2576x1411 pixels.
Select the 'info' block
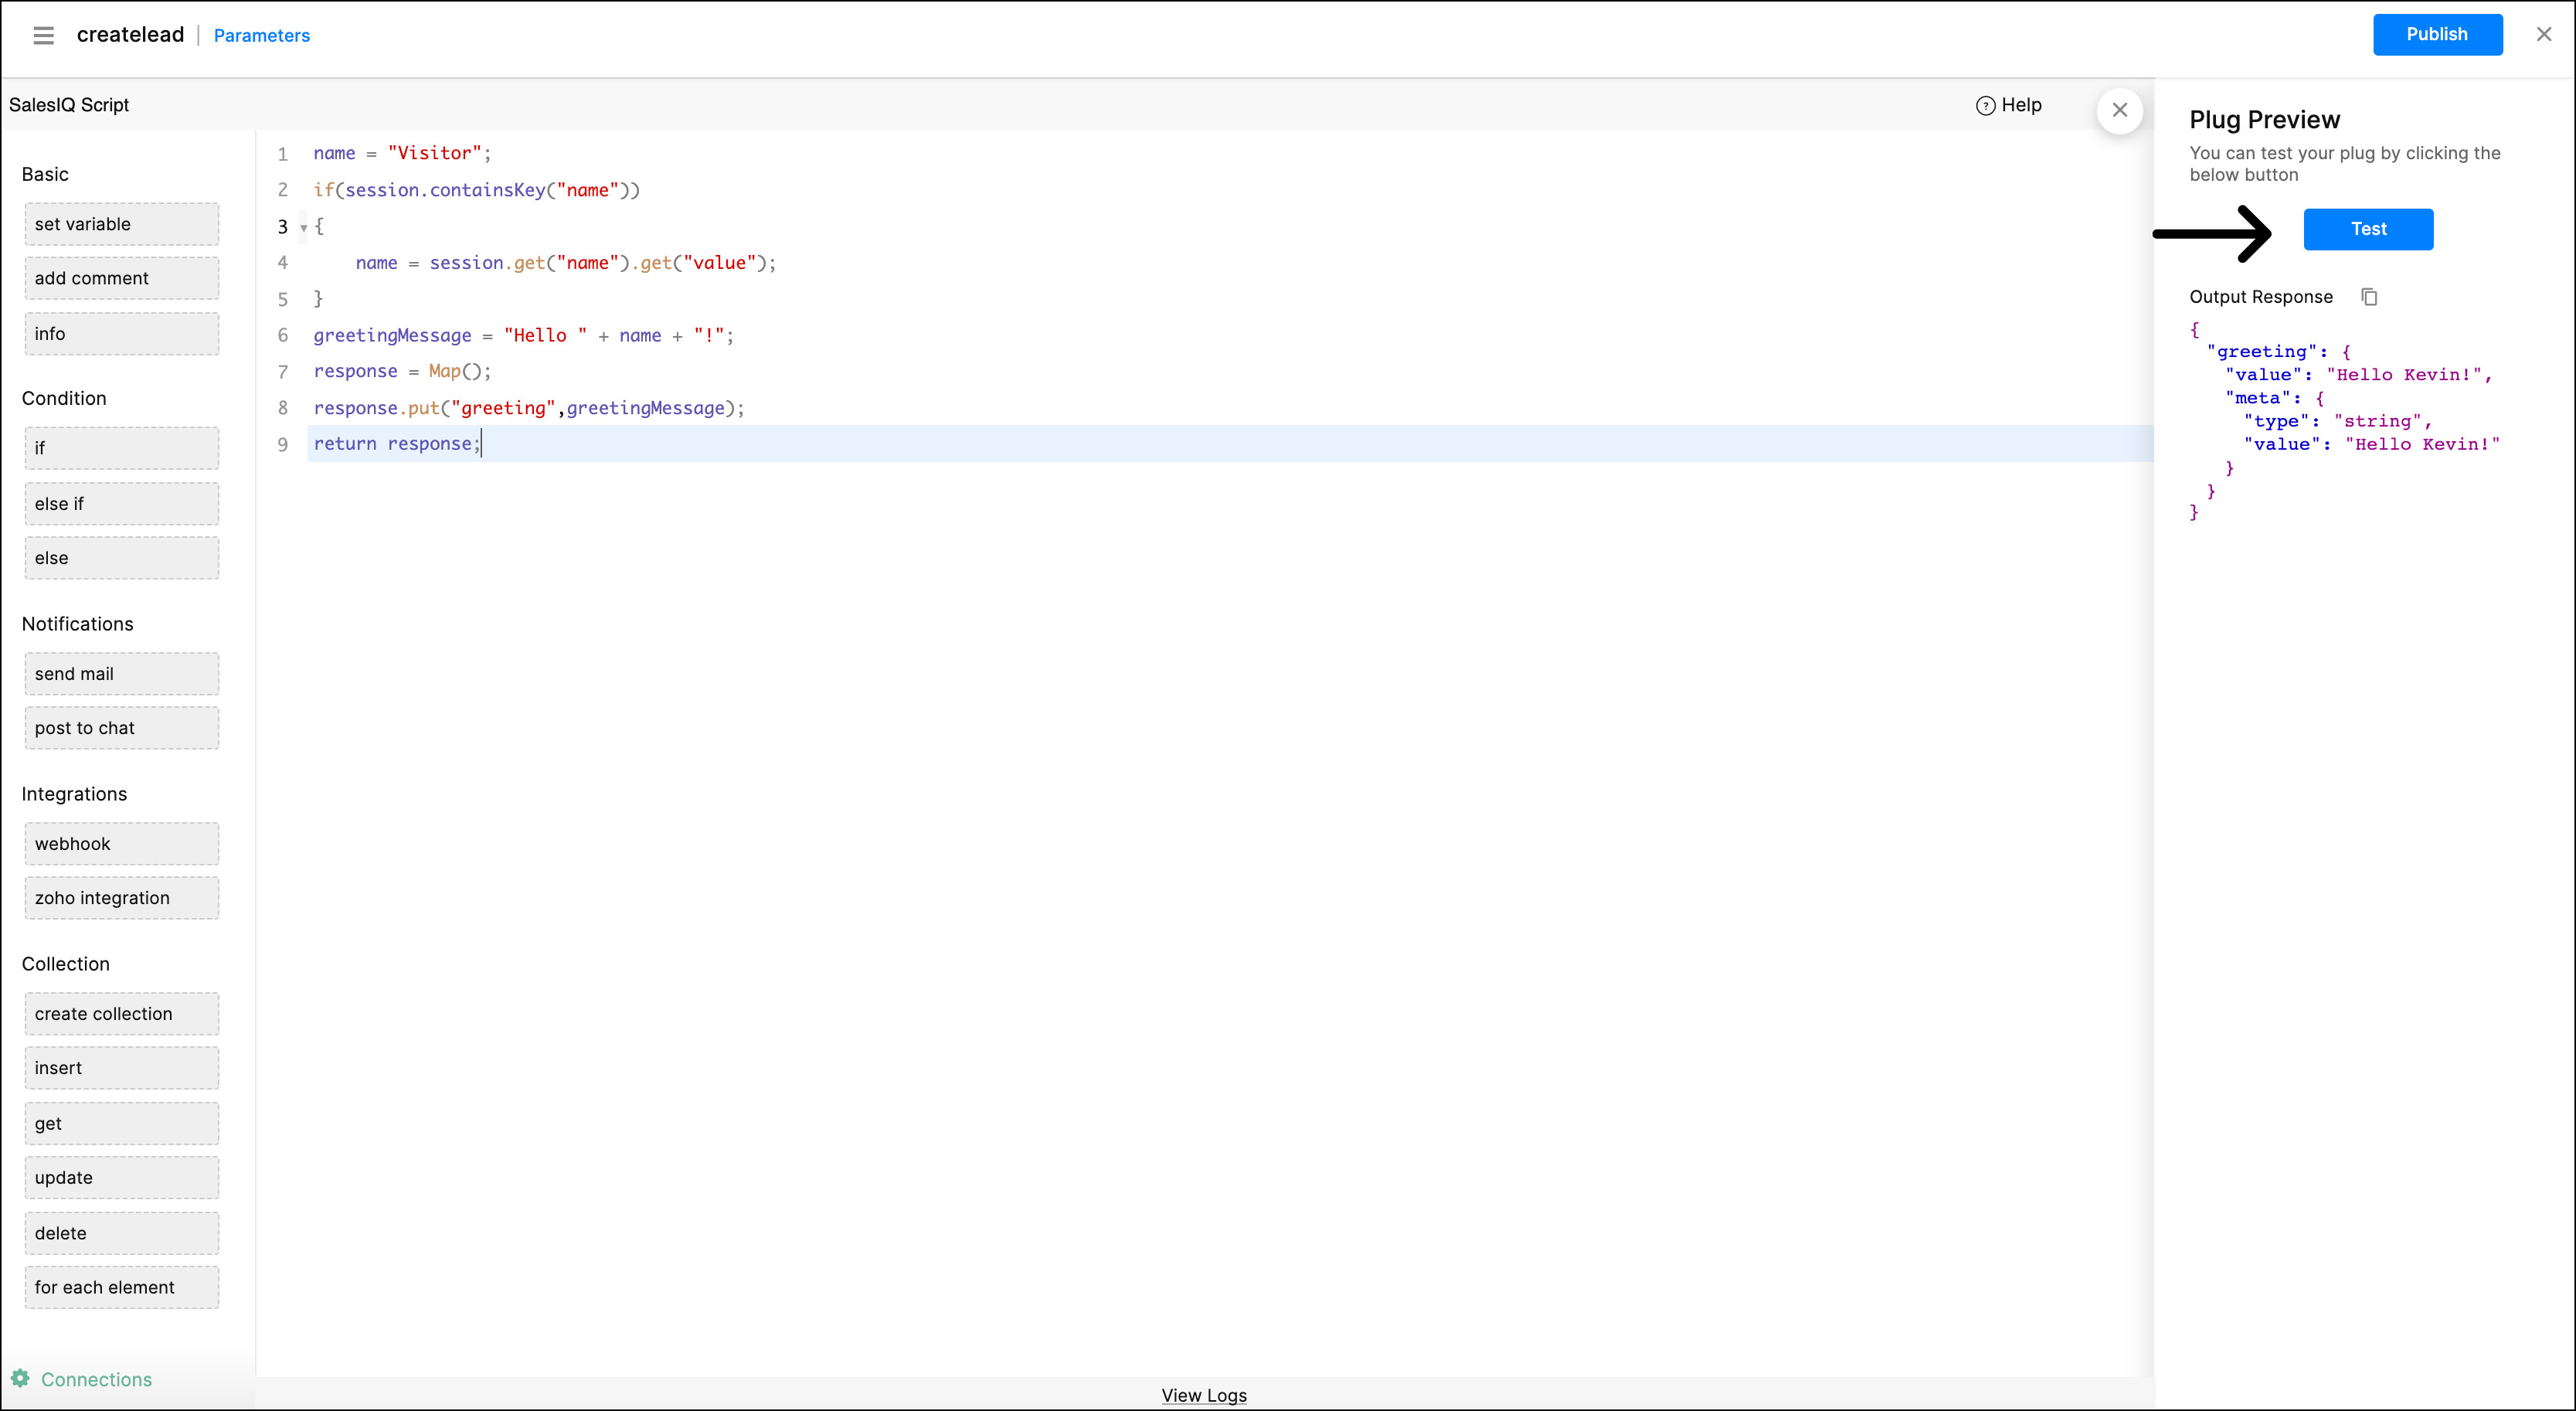point(122,334)
